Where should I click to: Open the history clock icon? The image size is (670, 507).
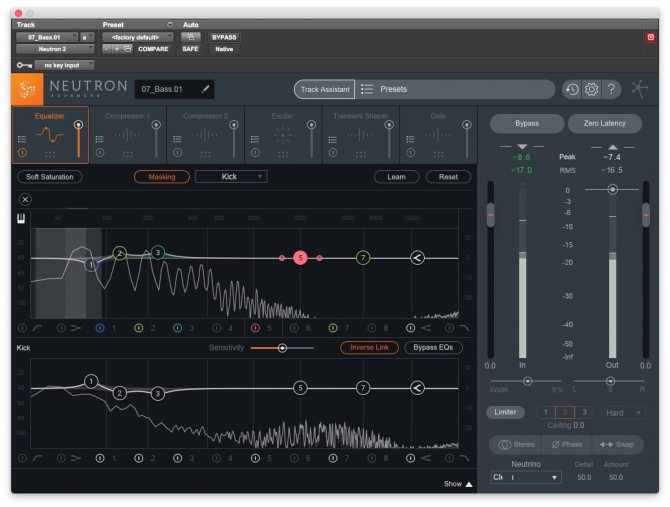[572, 89]
